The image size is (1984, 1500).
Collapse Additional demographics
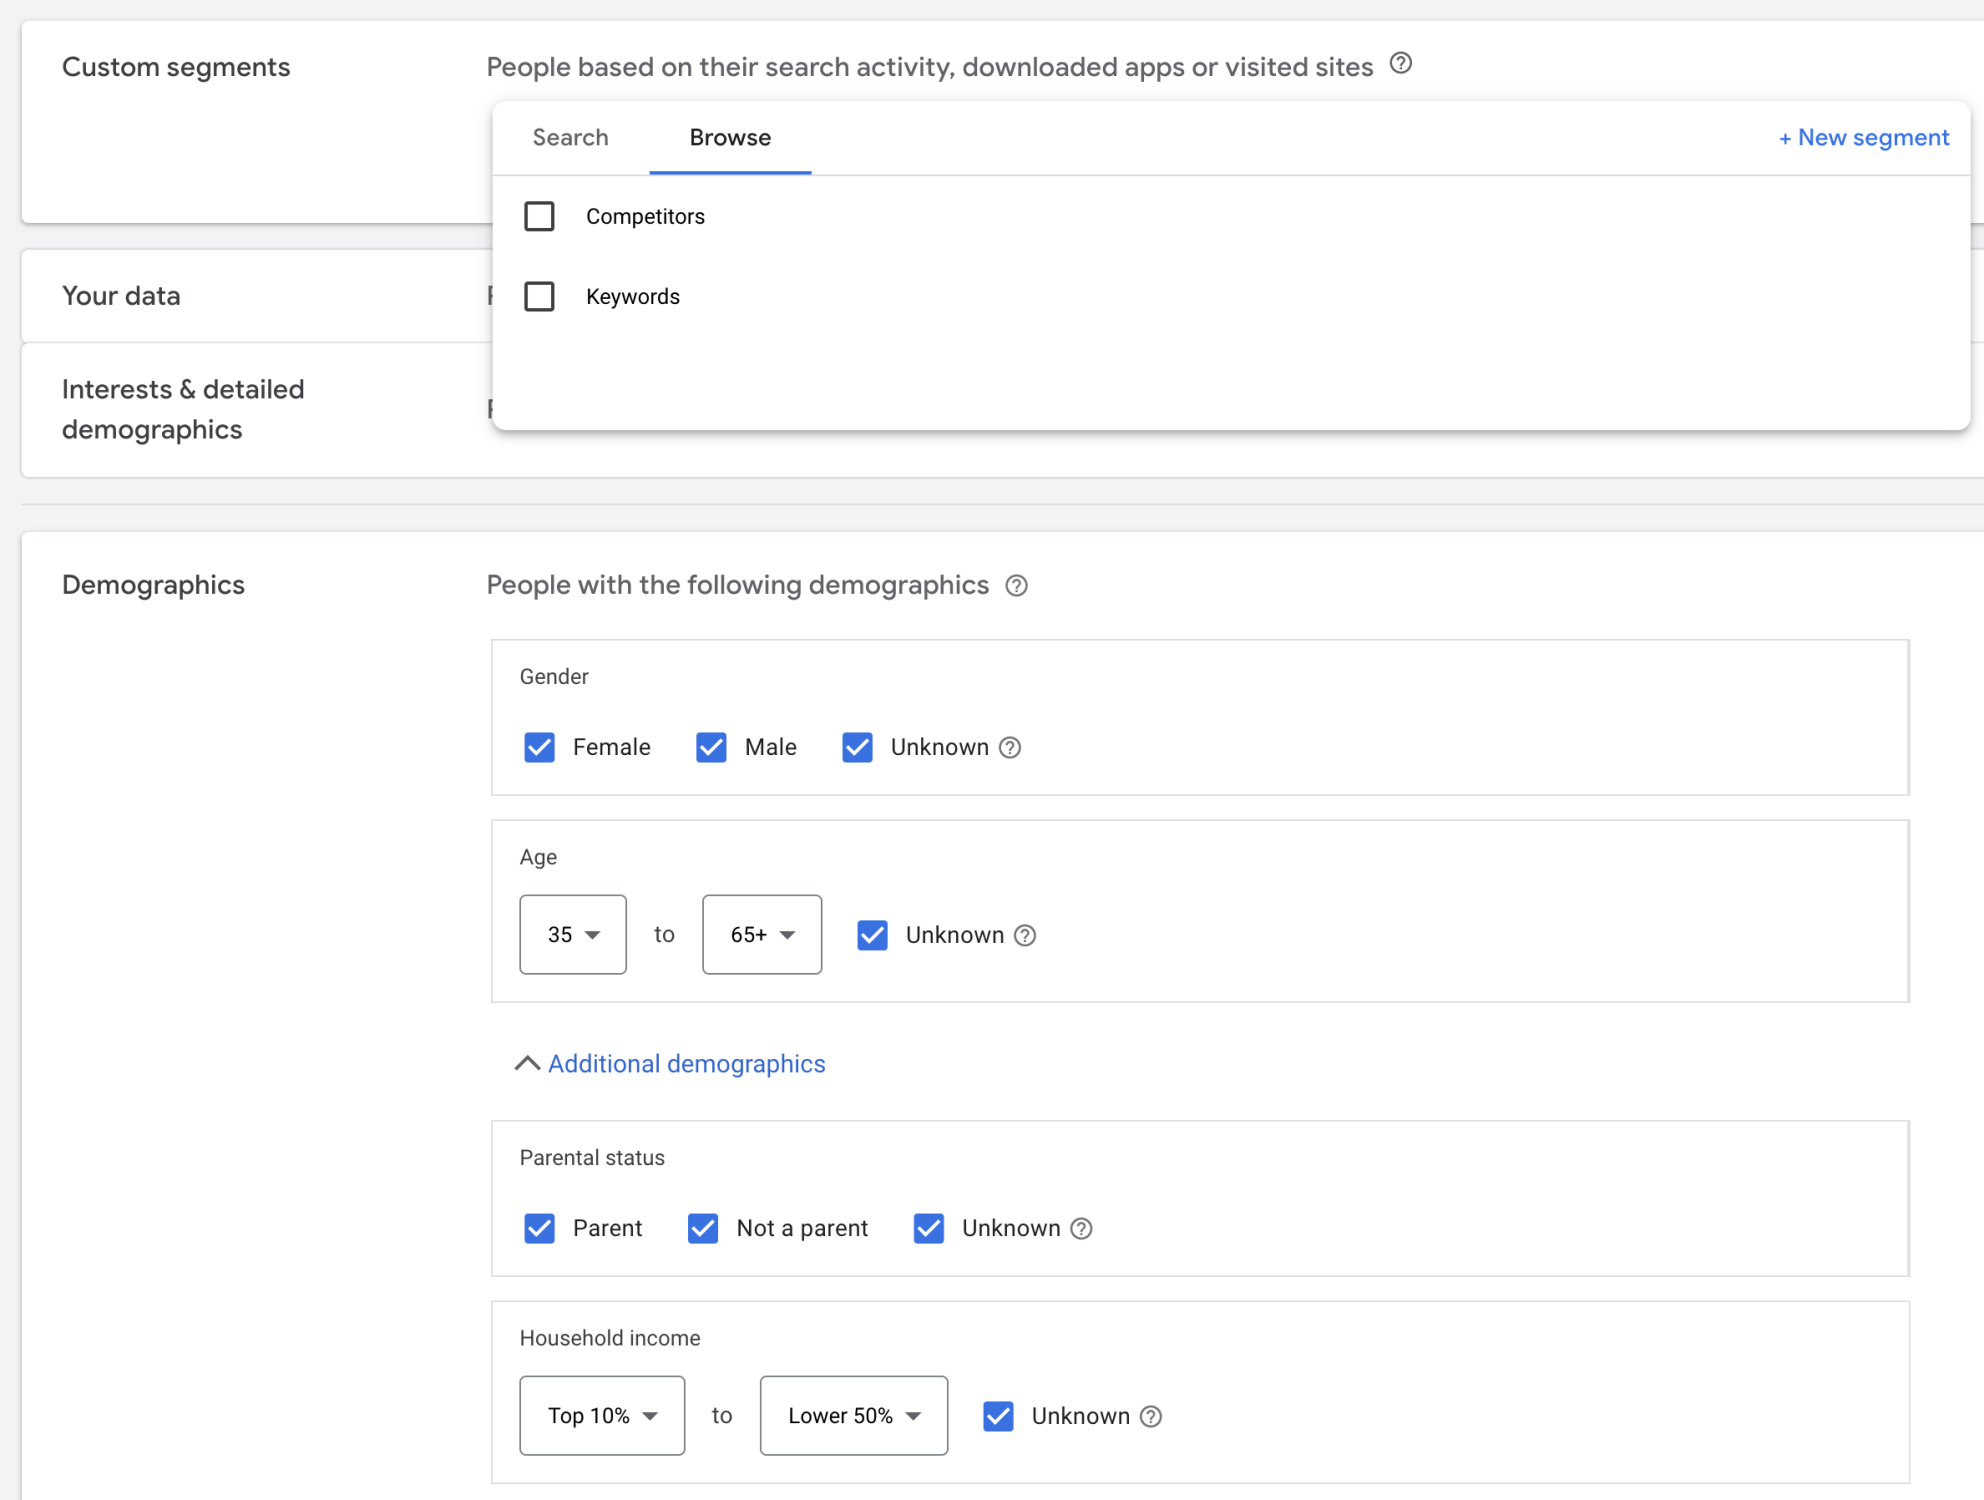(x=686, y=1063)
